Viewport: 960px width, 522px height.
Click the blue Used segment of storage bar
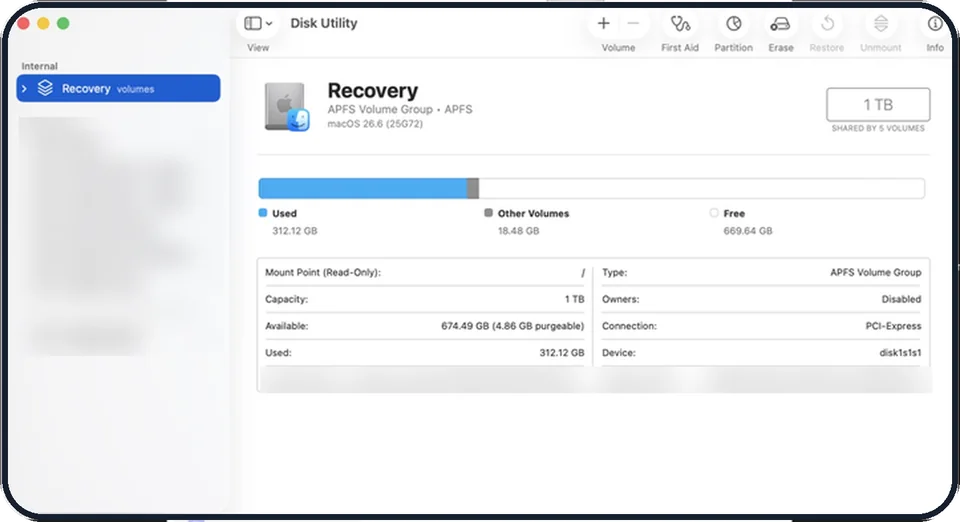(362, 188)
